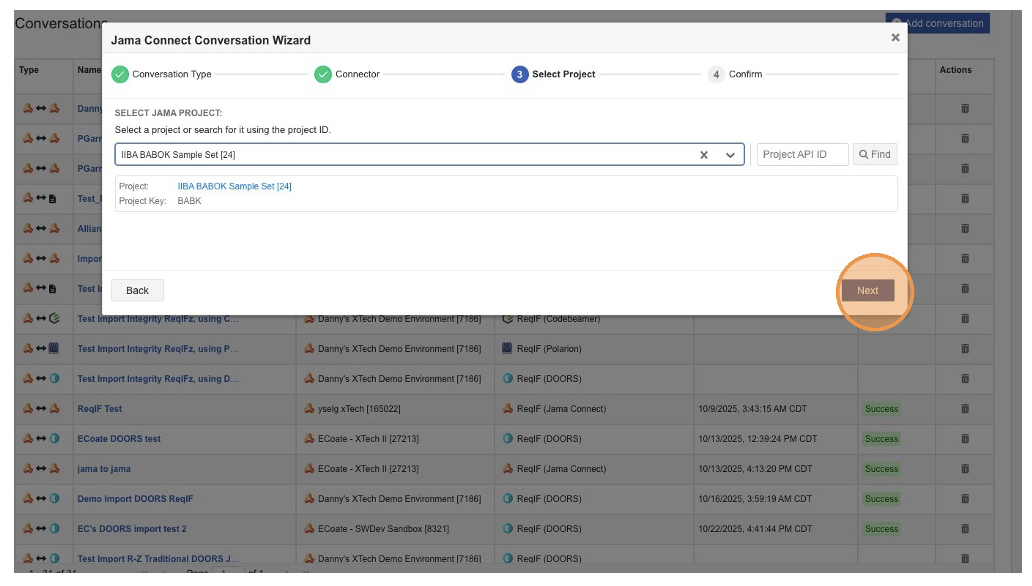The image size is (1032, 586).
Task: Close the Conversation Wizard dialog
Action: coord(895,38)
